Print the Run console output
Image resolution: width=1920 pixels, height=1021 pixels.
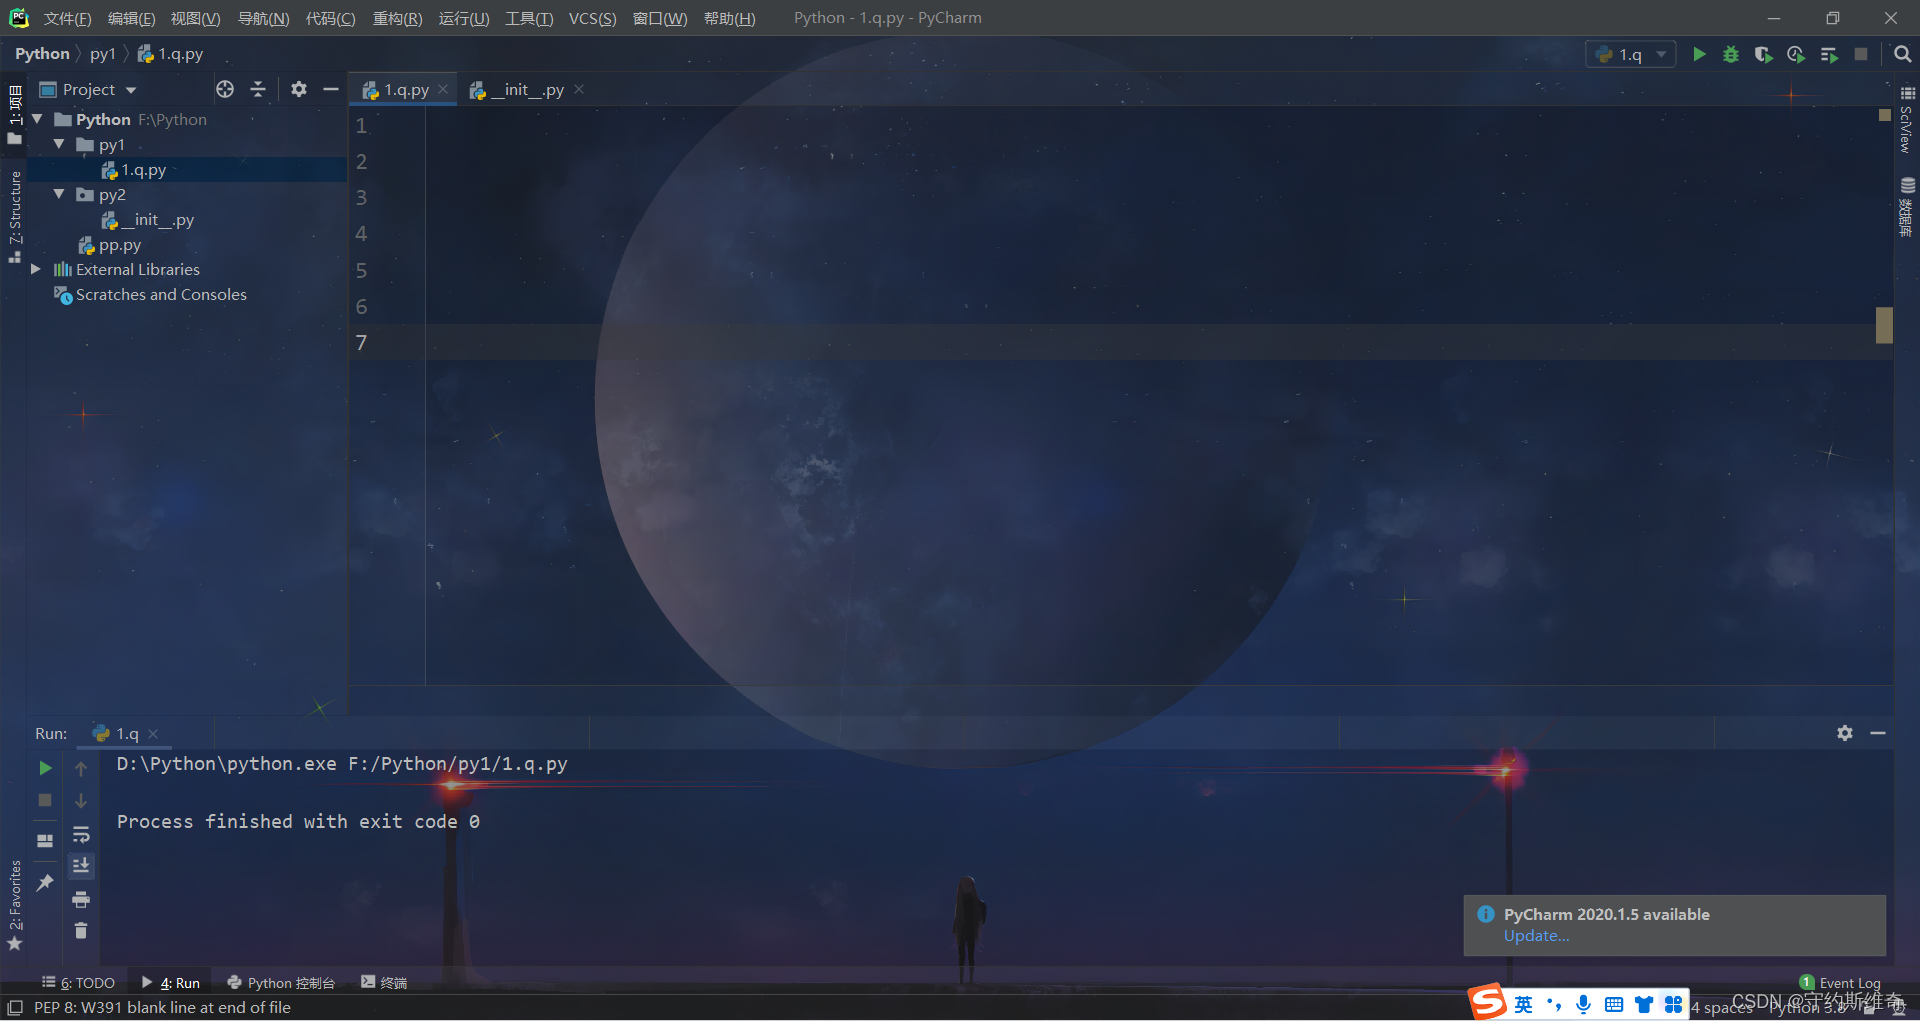pos(81,899)
